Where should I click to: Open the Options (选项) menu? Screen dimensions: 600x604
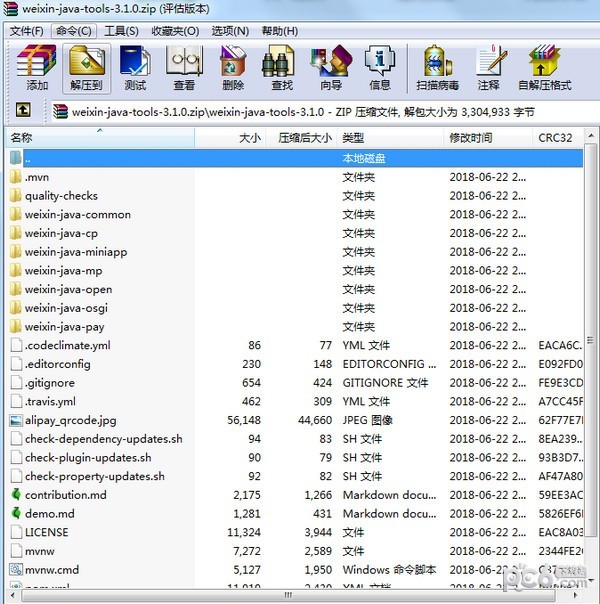coord(230,31)
